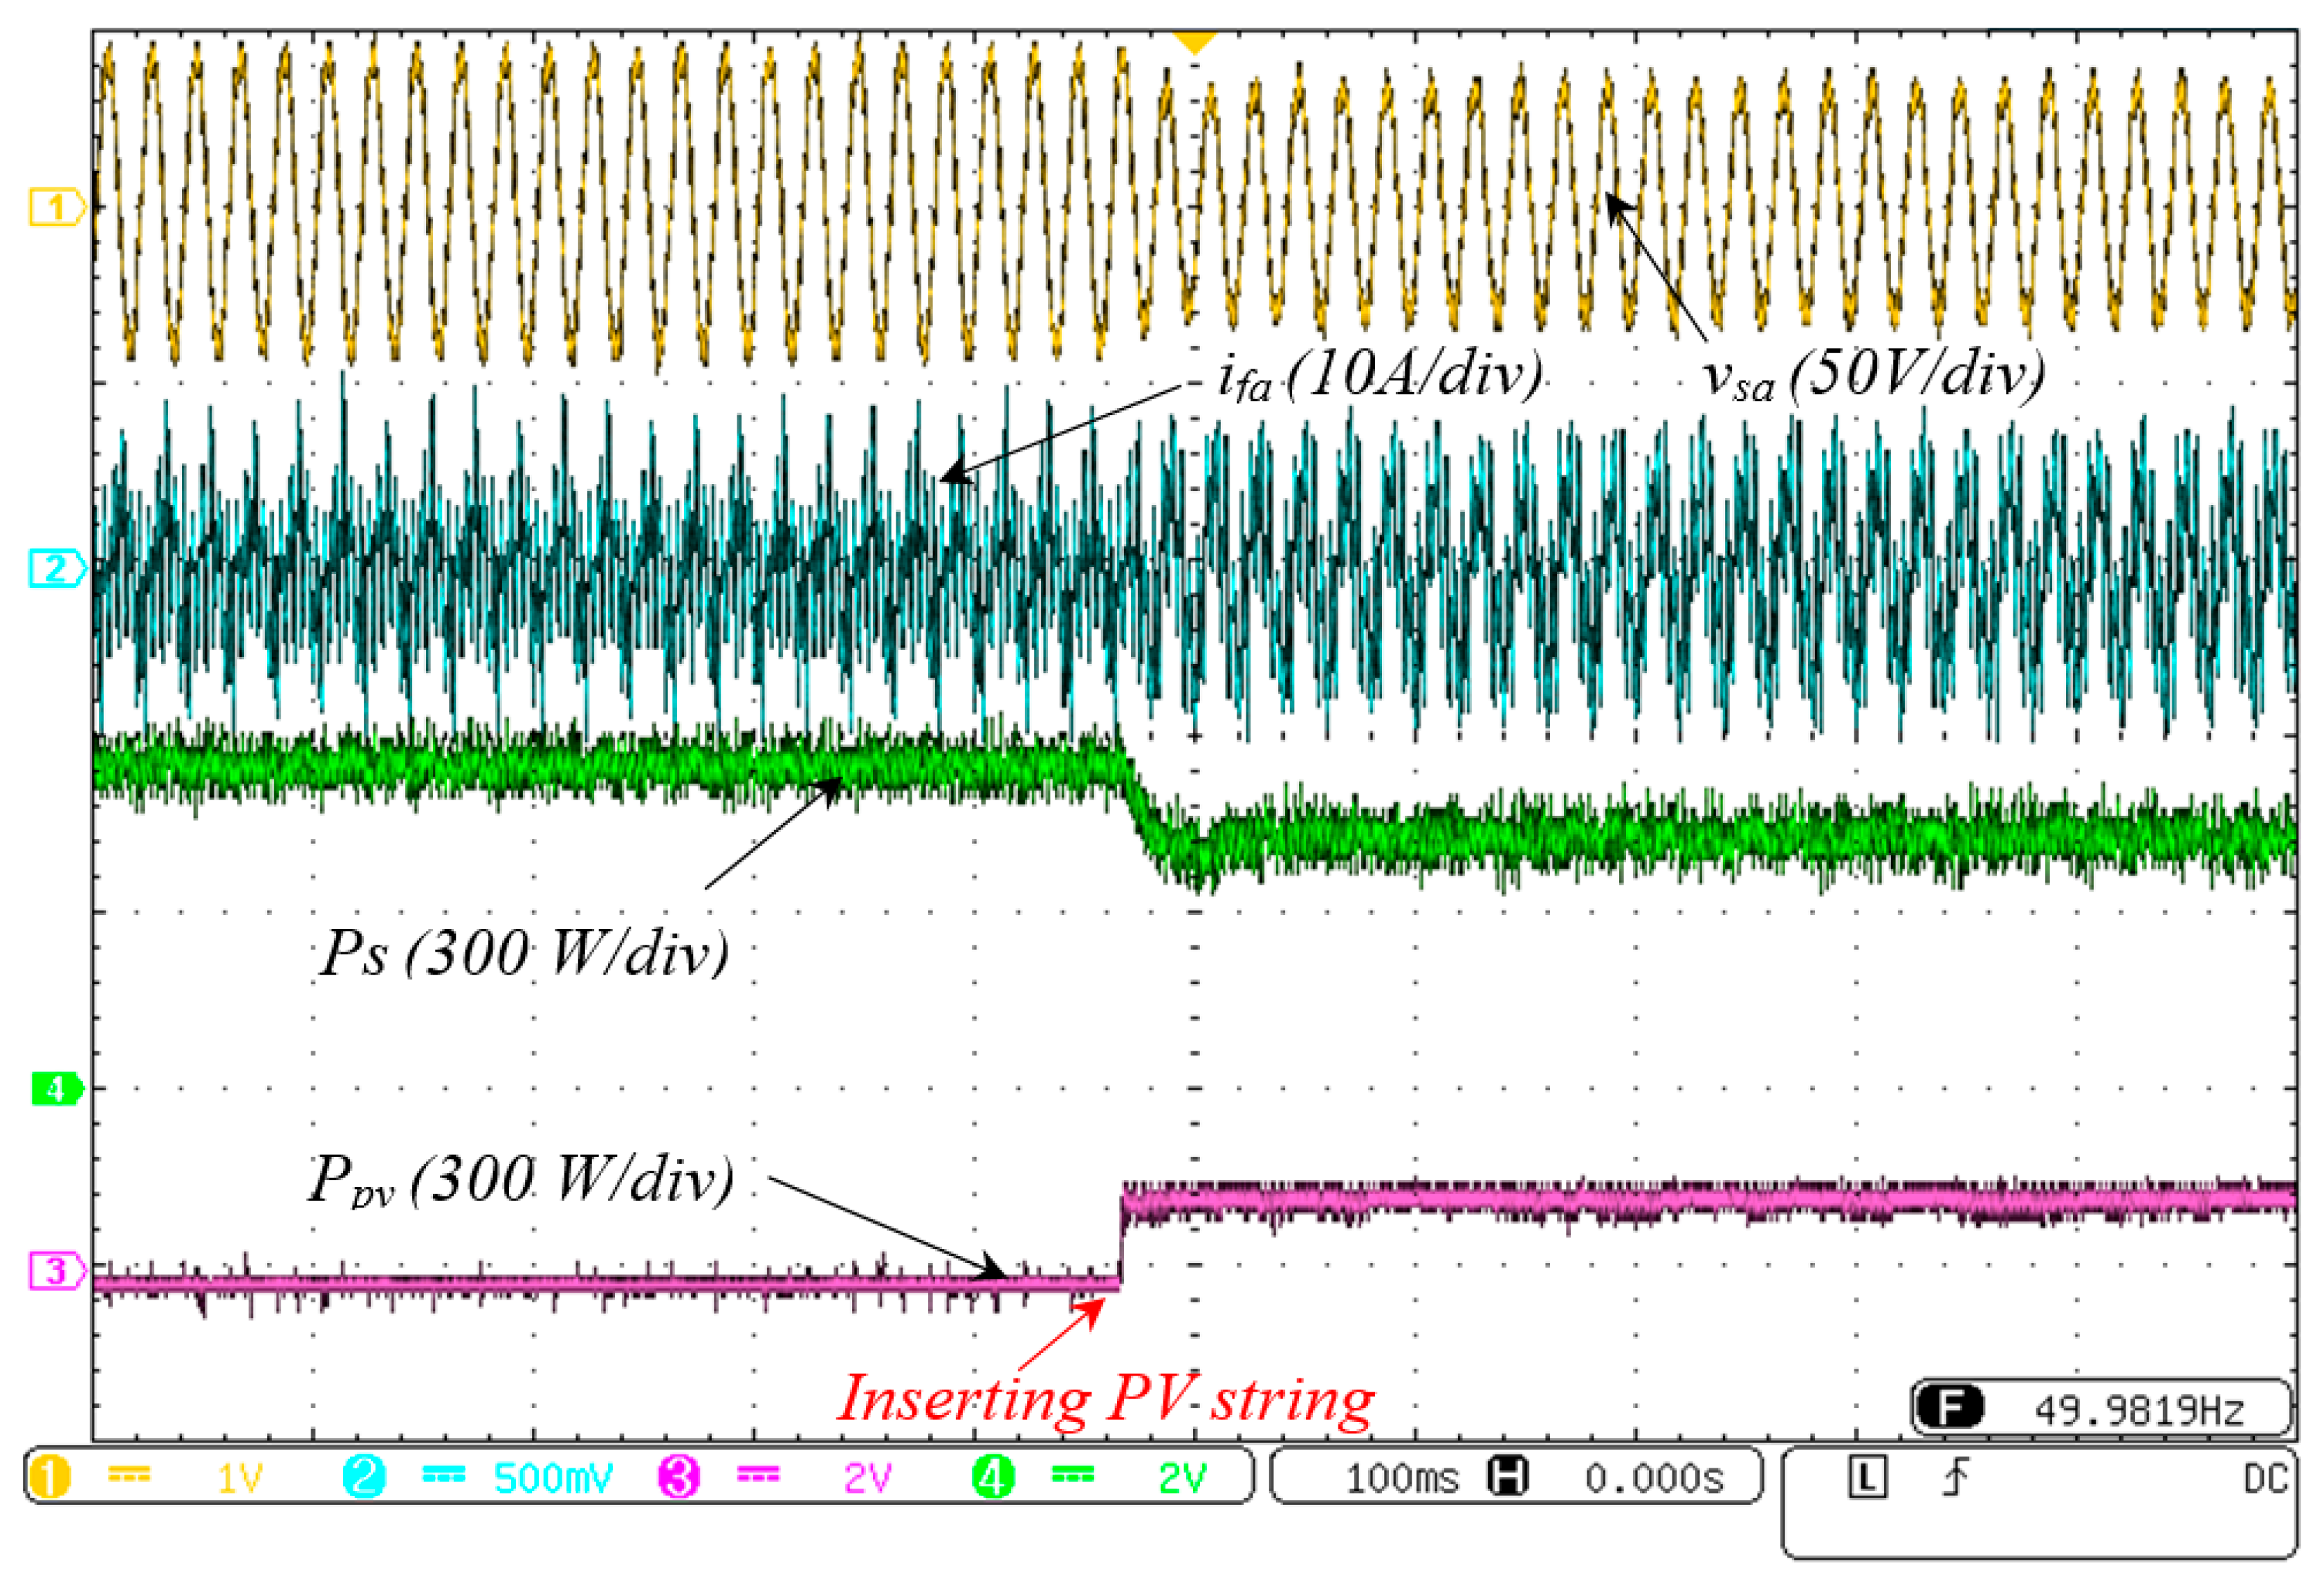This screenshot has width=2324, height=1579.
Task: Click the 49.9819Hz frequency readout
Action: pyautogui.click(x=2139, y=1411)
